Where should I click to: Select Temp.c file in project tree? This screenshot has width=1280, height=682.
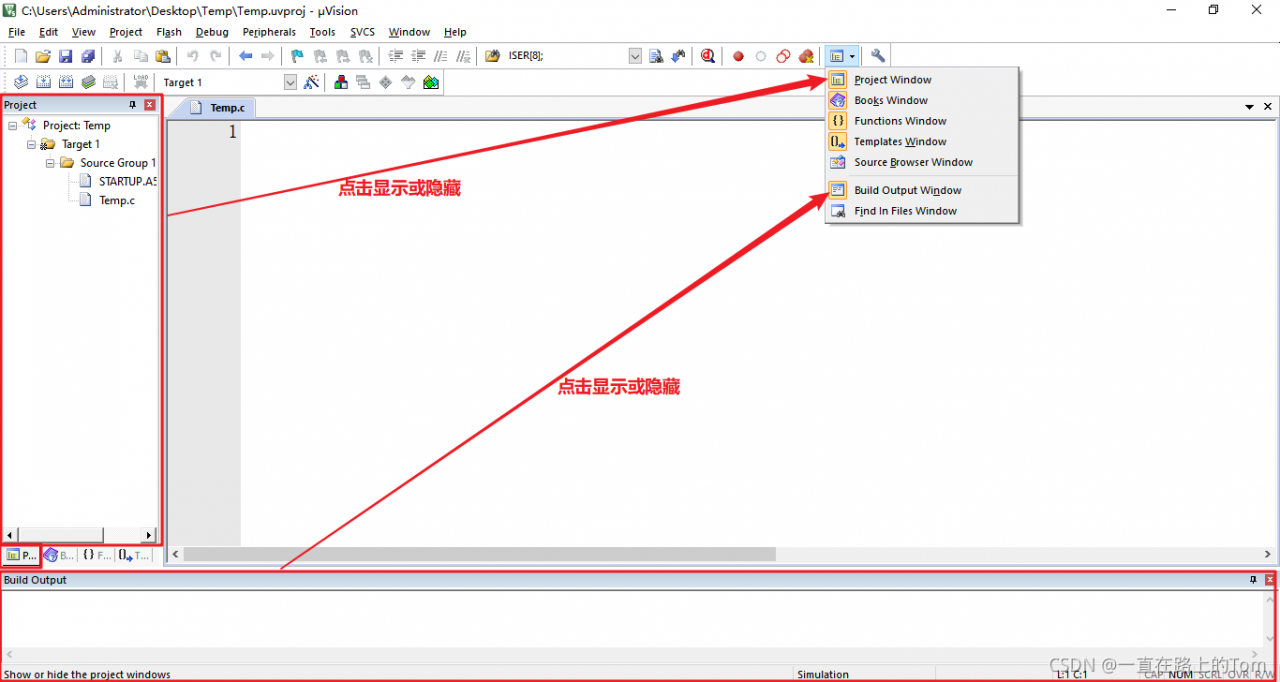click(x=107, y=201)
